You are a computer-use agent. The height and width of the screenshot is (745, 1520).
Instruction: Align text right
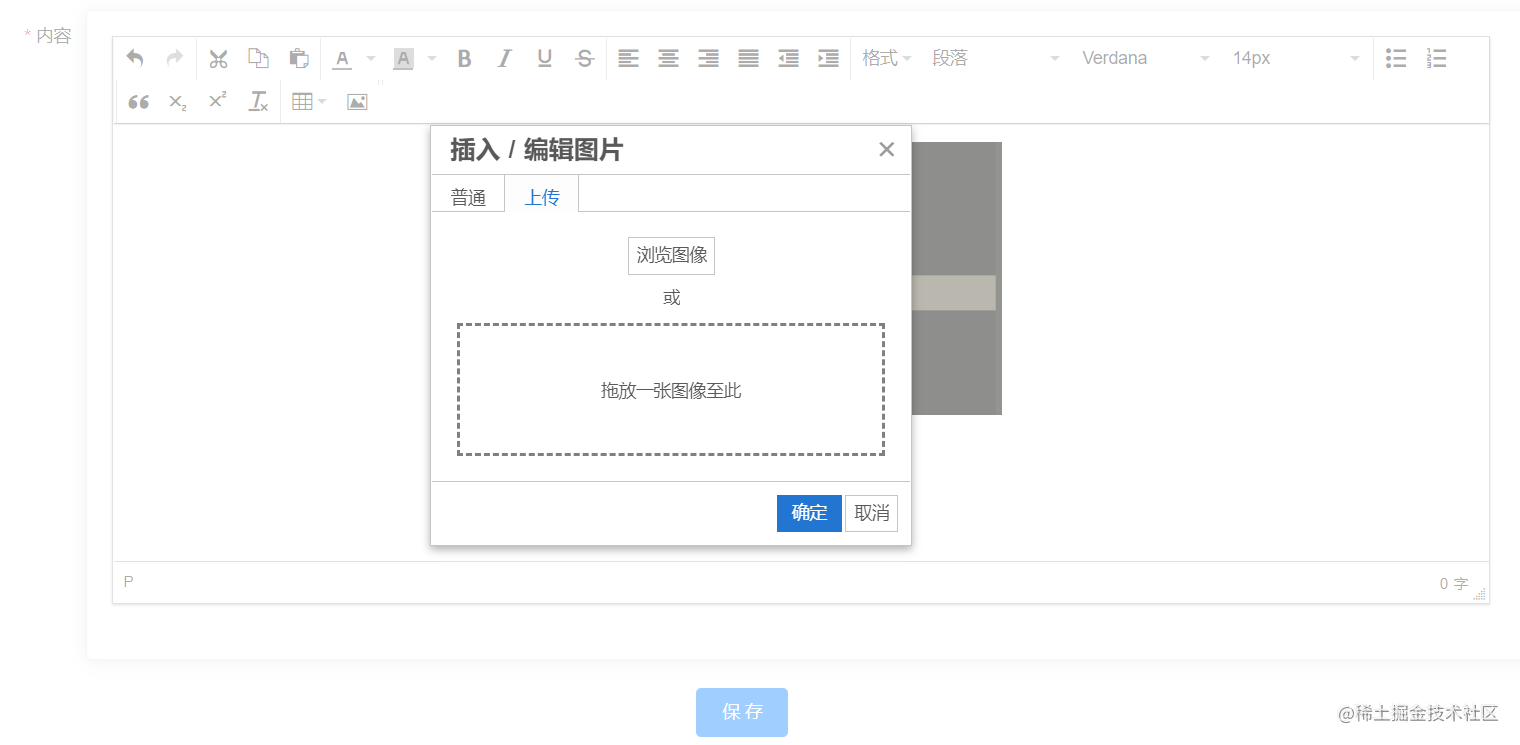(x=708, y=58)
